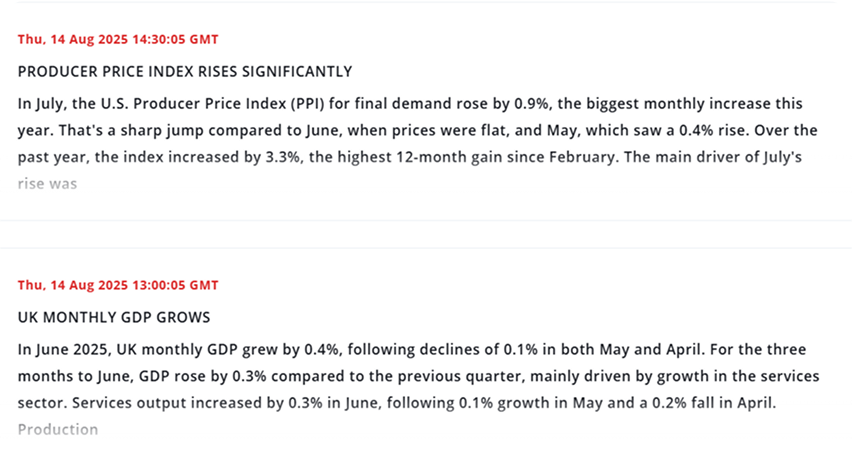The image size is (852, 465).
Task: Click the divider gap between the two articles
Action: pyautogui.click(x=426, y=234)
